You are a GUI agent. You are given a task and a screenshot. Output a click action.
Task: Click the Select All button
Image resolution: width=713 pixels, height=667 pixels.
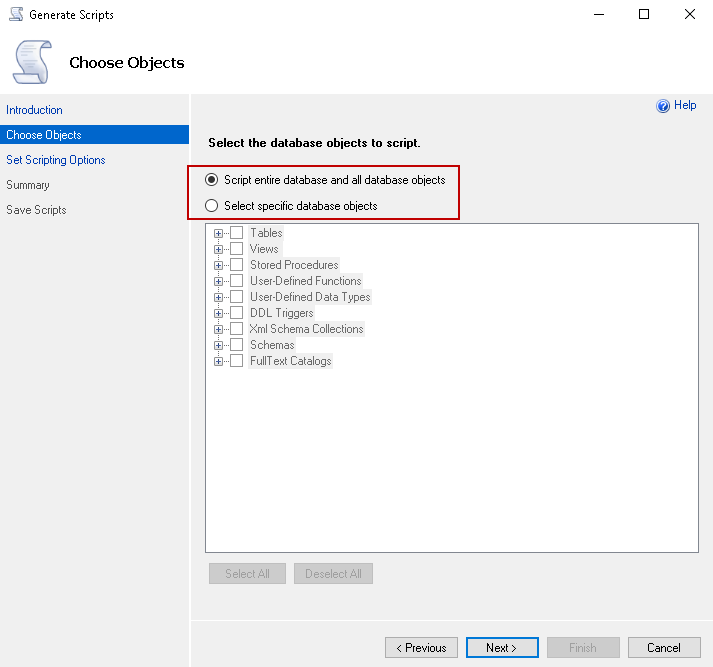click(247, 574)
